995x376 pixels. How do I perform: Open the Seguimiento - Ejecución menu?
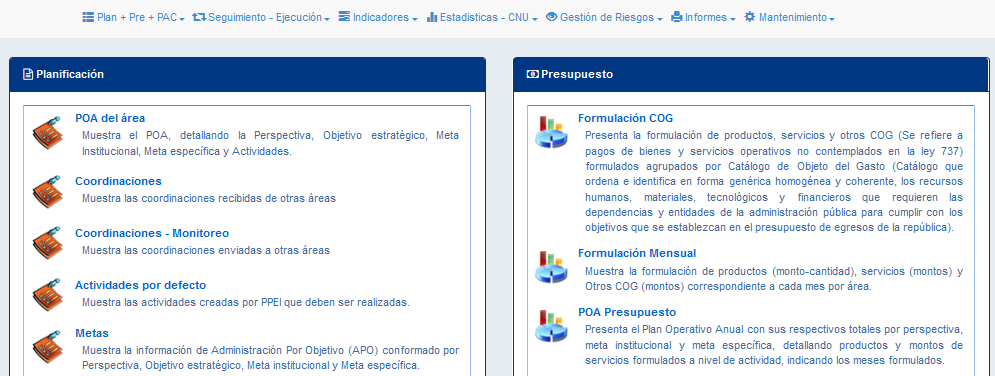pos(261,18)
